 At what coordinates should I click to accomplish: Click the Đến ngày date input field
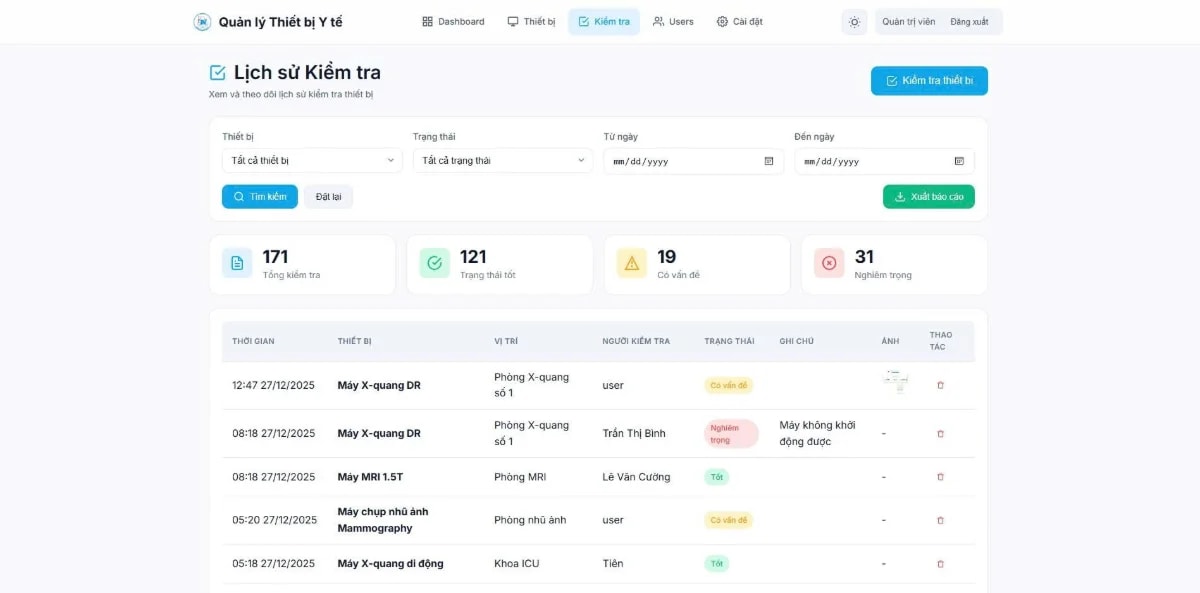pos(870,160)
